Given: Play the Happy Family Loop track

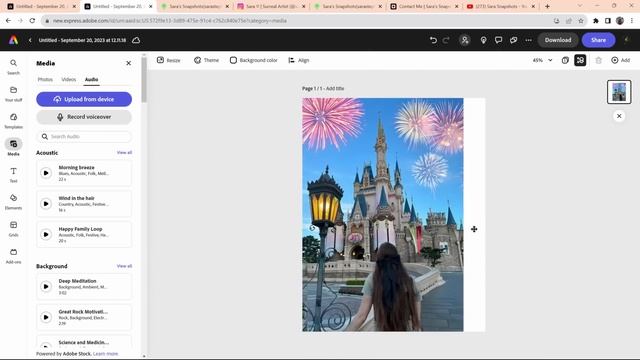Looking at the screenshot, I should (46, 234).
